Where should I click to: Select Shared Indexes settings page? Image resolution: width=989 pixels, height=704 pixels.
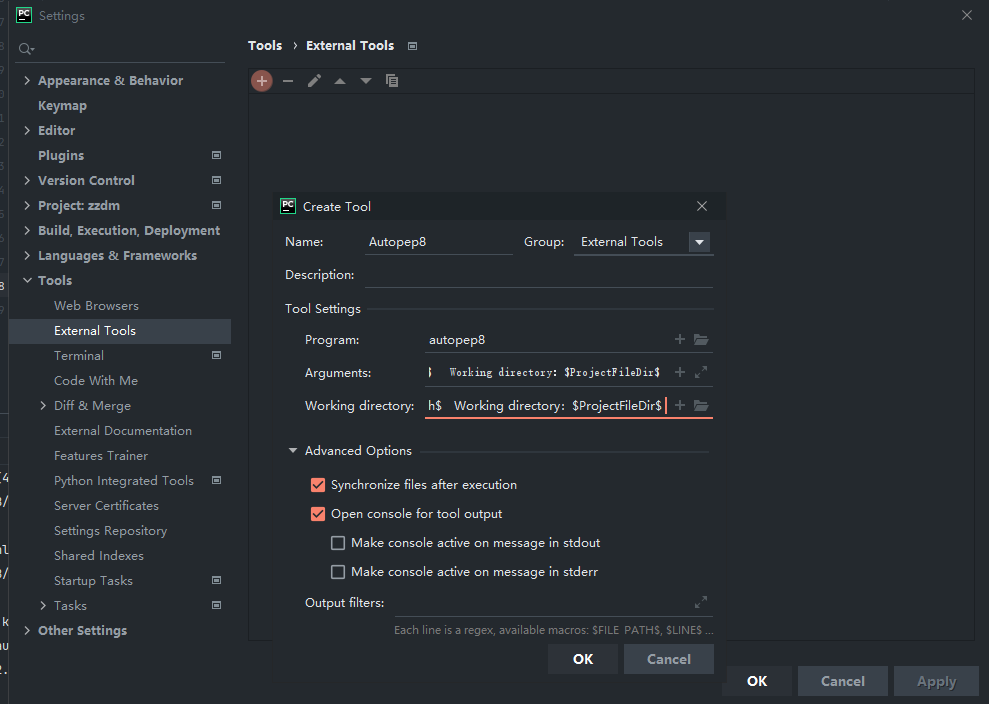click(99, 556)
